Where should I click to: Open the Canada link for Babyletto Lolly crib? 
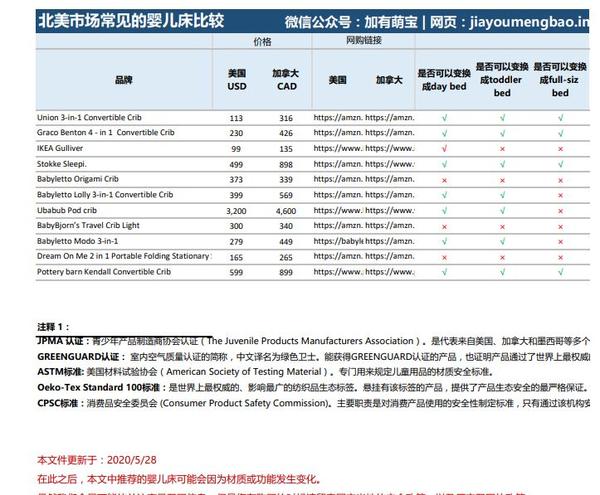pos(390,195)
